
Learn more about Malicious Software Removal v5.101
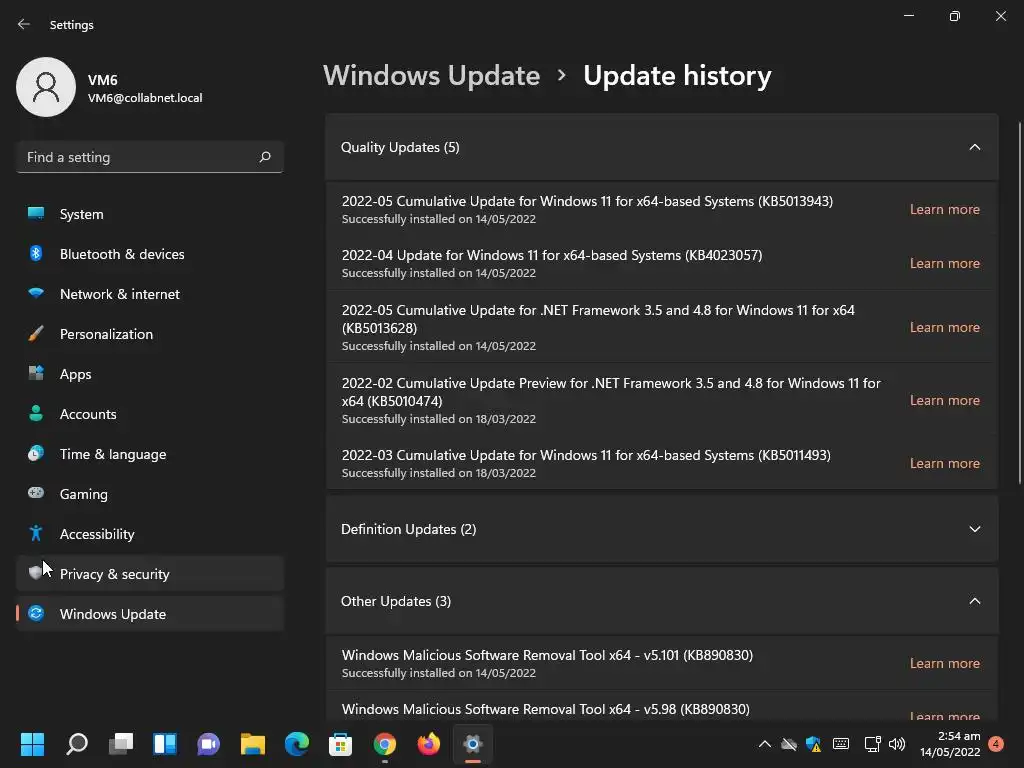(x=944, y=663)
